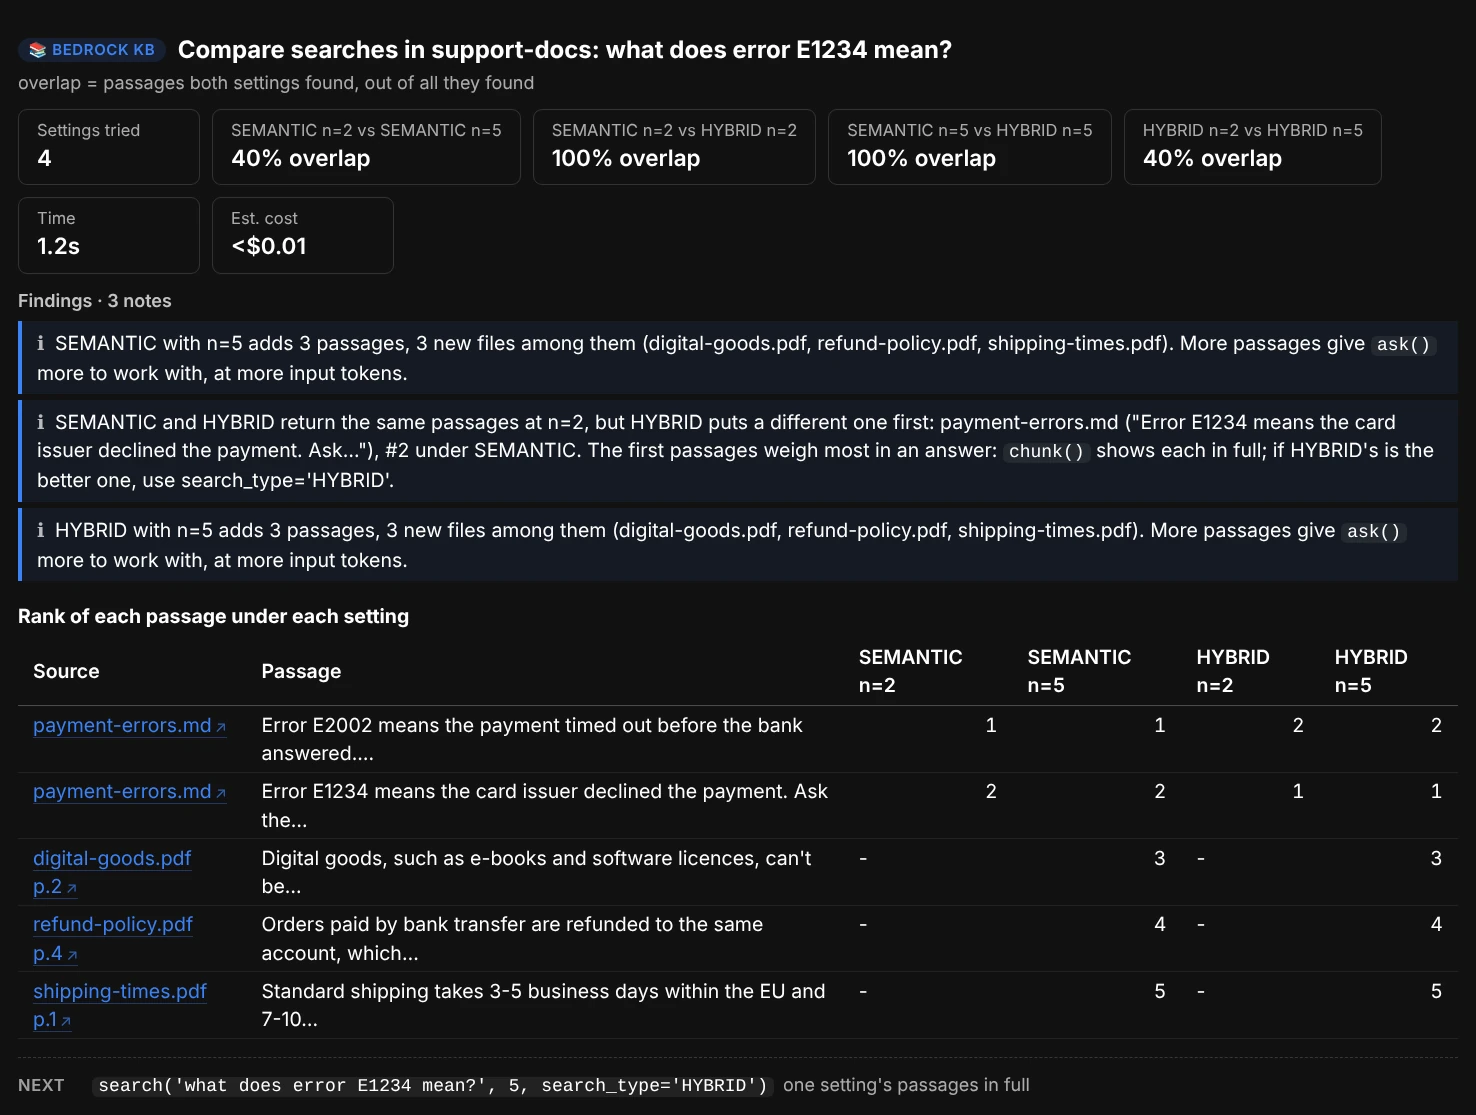The image size is (1476, 1115).
Task: Click the external-link arrow beside shipping-times.pdf p.1
Action: pos(66,1021)
